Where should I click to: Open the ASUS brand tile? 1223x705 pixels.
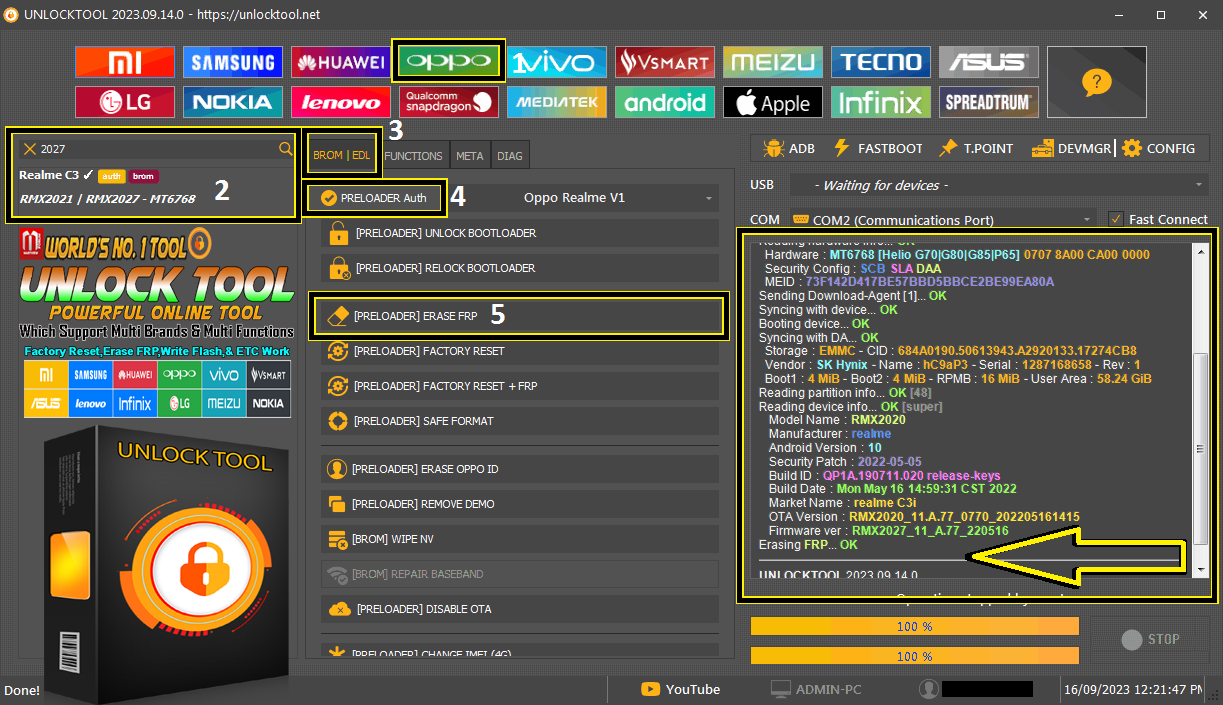[989, 62]
